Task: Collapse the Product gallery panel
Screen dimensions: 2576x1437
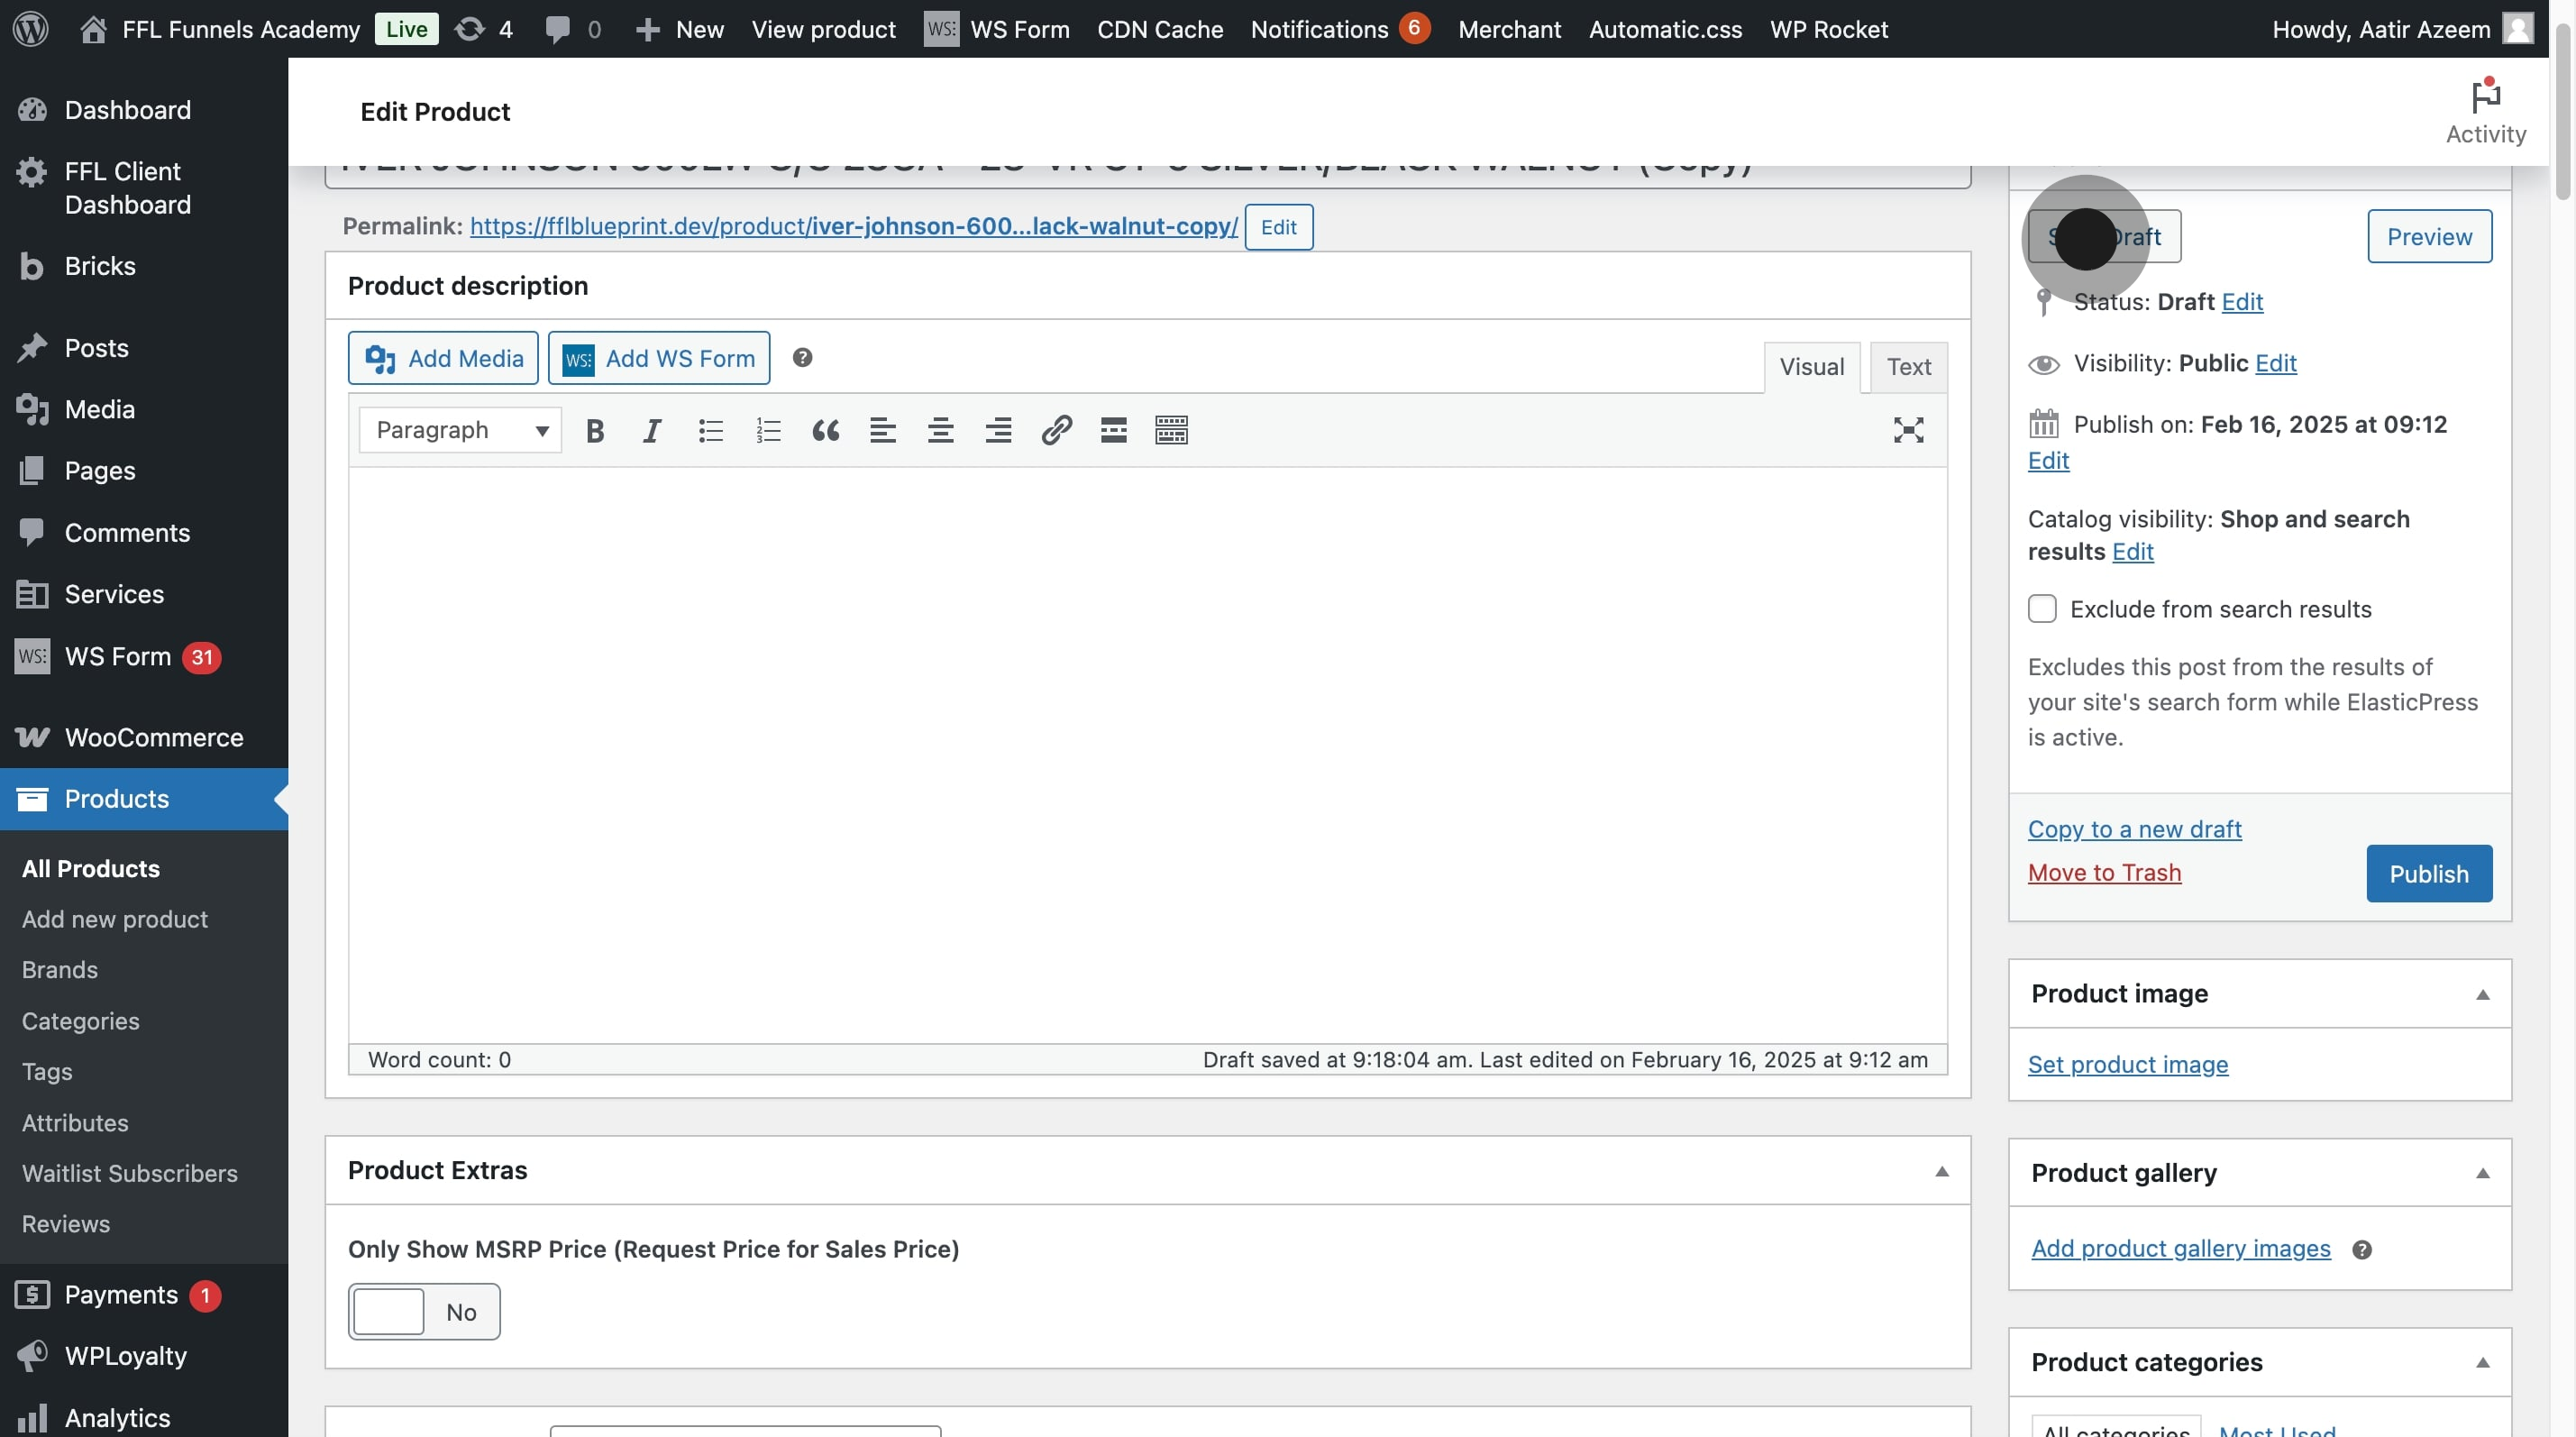Action: 2482,1173
